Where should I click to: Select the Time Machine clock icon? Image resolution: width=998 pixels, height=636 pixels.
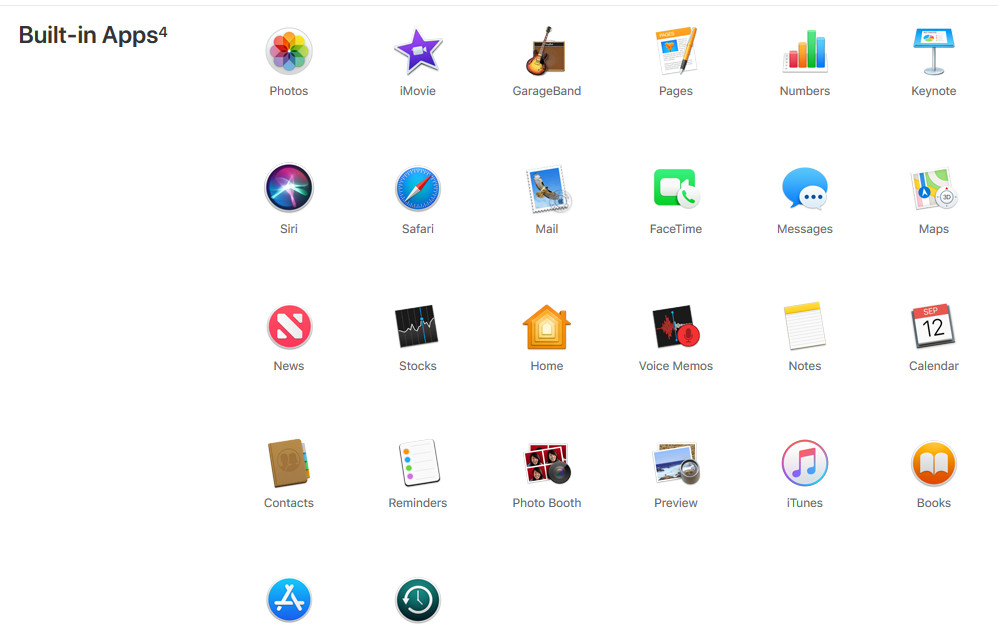coord(417,599)
